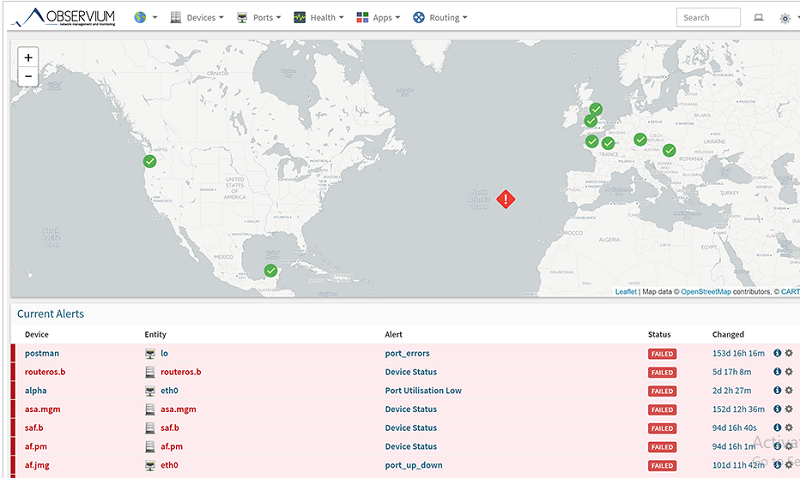The width and height of the screenshot is (800, 478).
Task: Click the green marker near Mexico
Action: point(270,270)
